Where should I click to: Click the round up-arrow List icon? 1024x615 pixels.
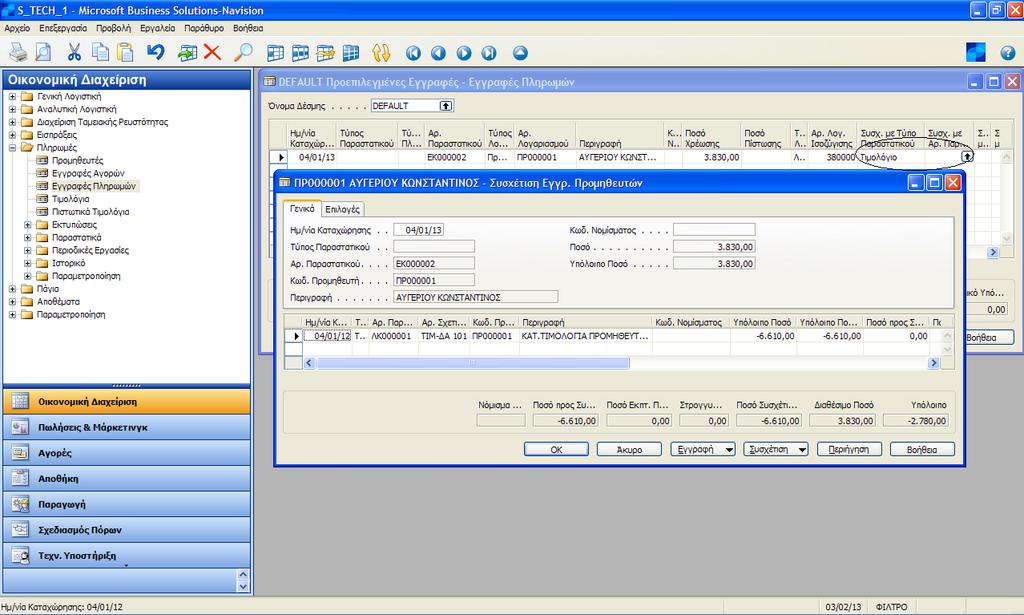(x=520, y=53)
